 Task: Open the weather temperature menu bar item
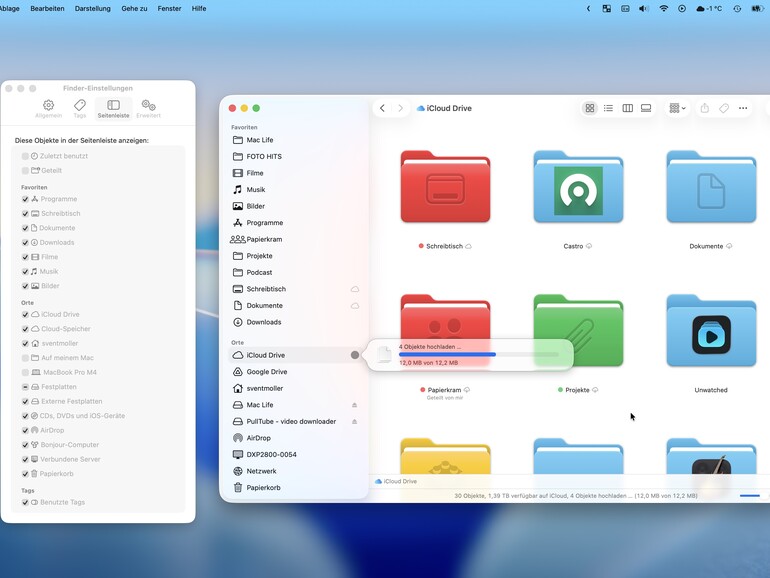709,8
